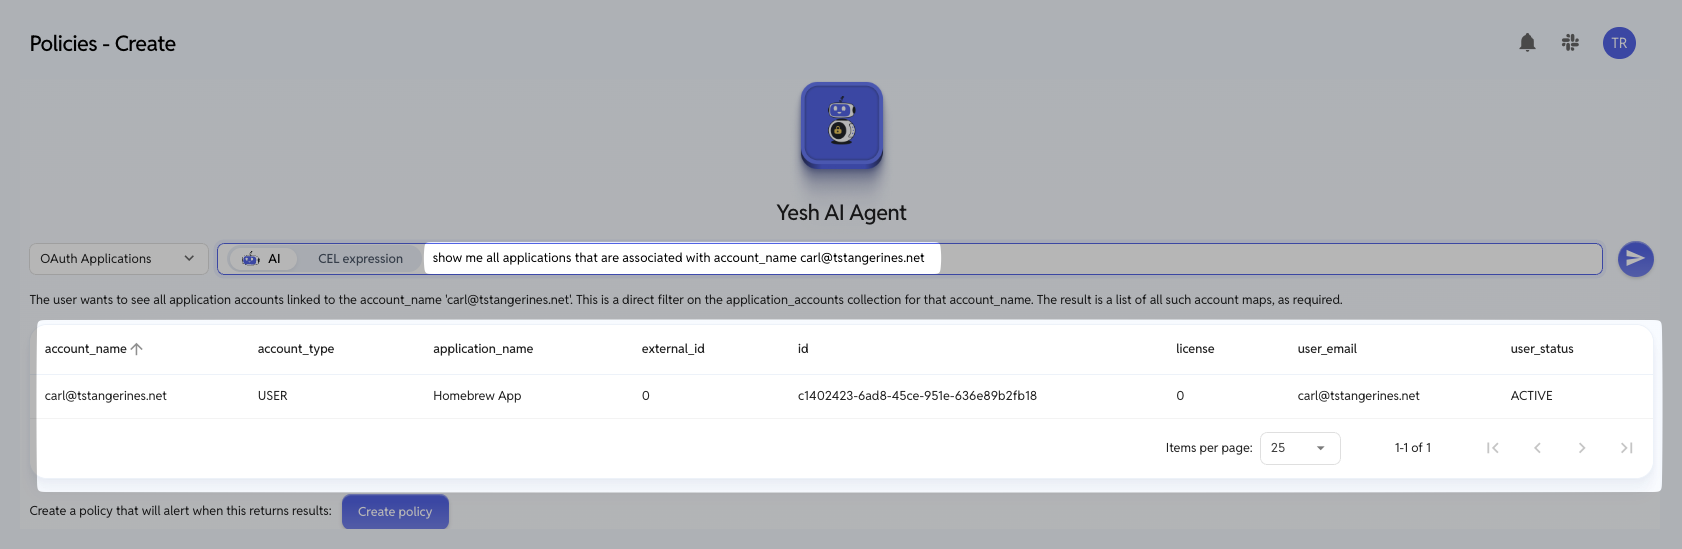Change the items per page dropdown
This screenshot has height=549, width=1682.
point(1300,448)
